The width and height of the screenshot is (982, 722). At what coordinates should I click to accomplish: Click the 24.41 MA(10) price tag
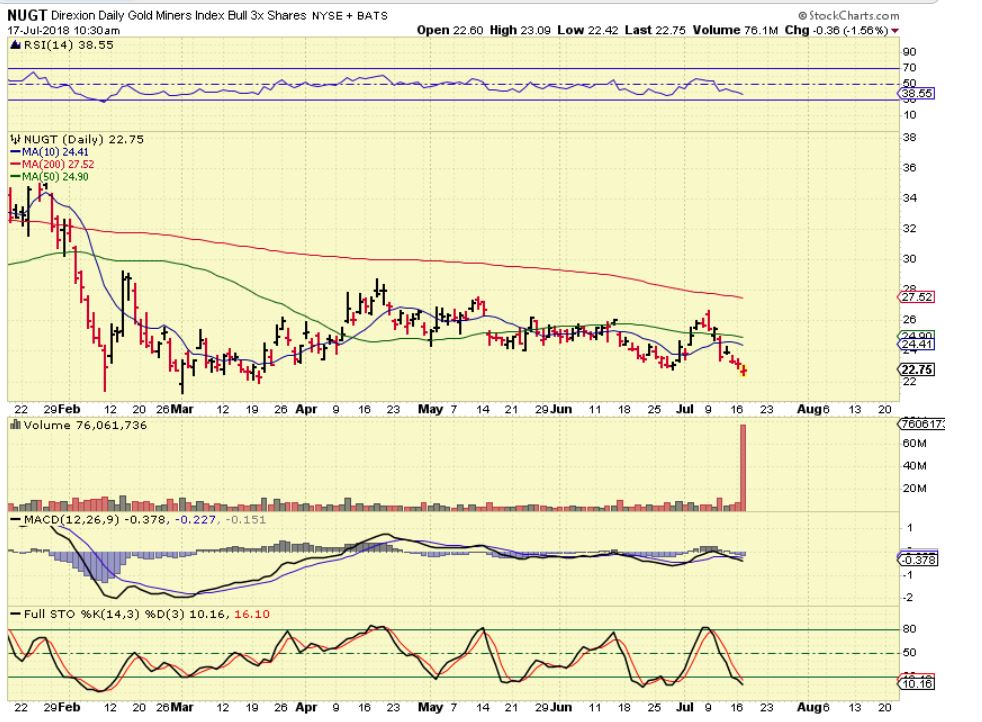[x=917, y=344]
